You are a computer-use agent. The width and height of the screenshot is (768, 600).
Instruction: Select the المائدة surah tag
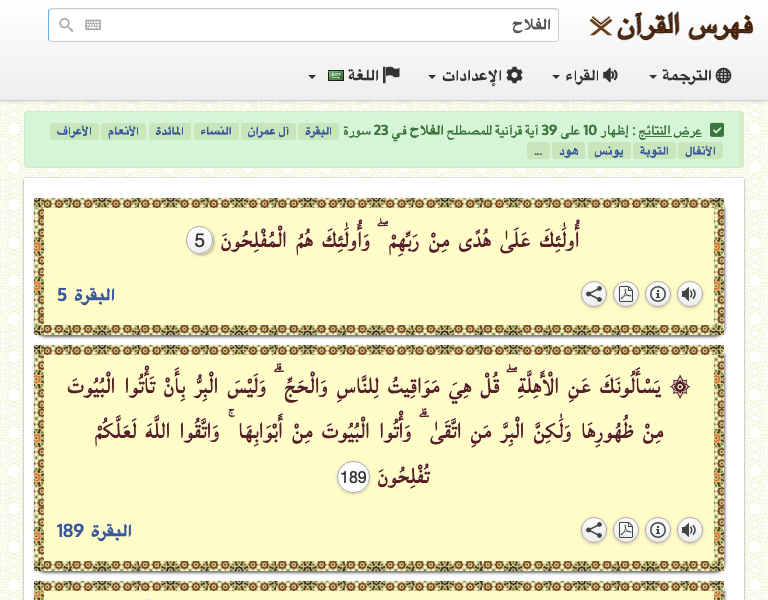click(x=174, y=132)
